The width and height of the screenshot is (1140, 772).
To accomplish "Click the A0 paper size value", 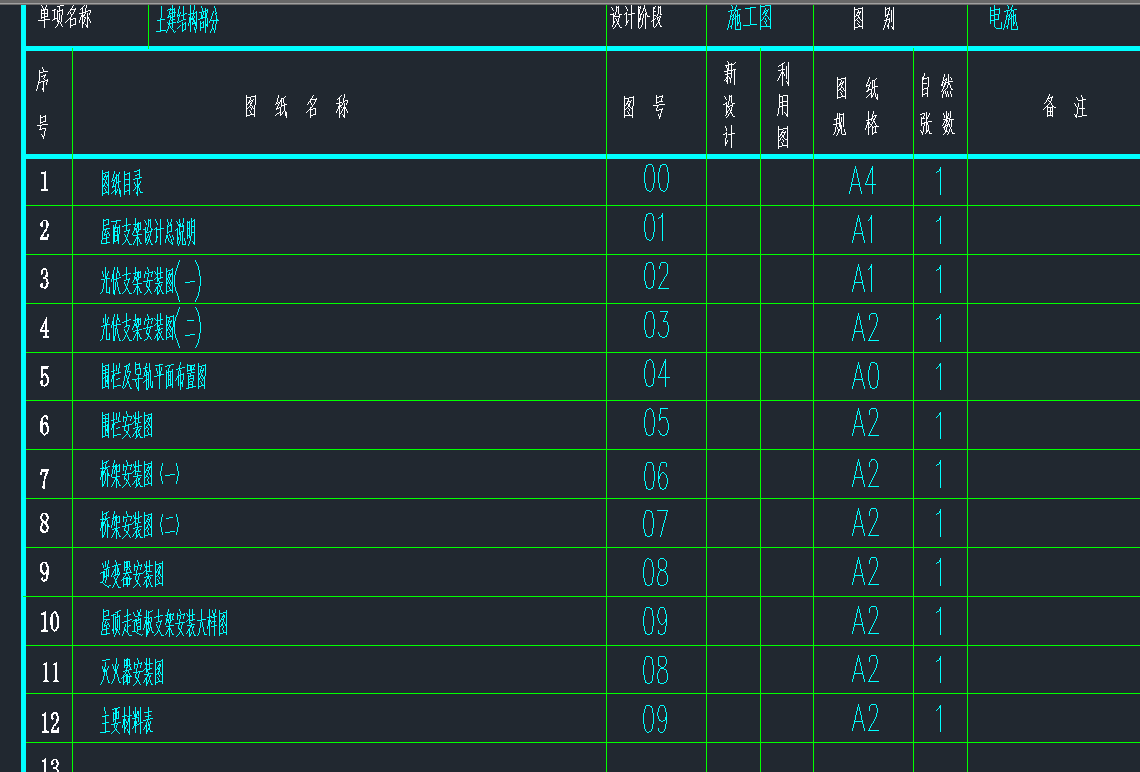I will coord(865,377).
